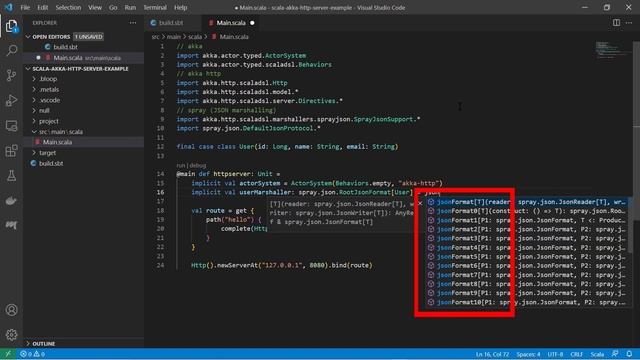The image size is (640, 360).
Task: Expand the target folder
Action: 47,153
